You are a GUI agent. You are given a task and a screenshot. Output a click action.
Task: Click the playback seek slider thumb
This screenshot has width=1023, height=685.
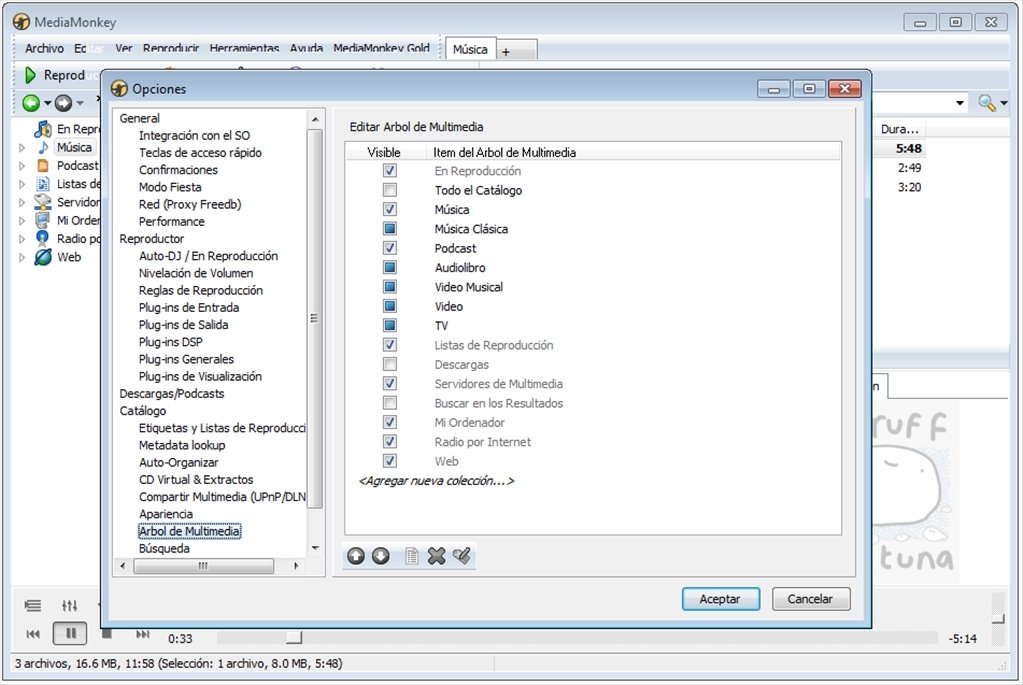tap(294, 637)
